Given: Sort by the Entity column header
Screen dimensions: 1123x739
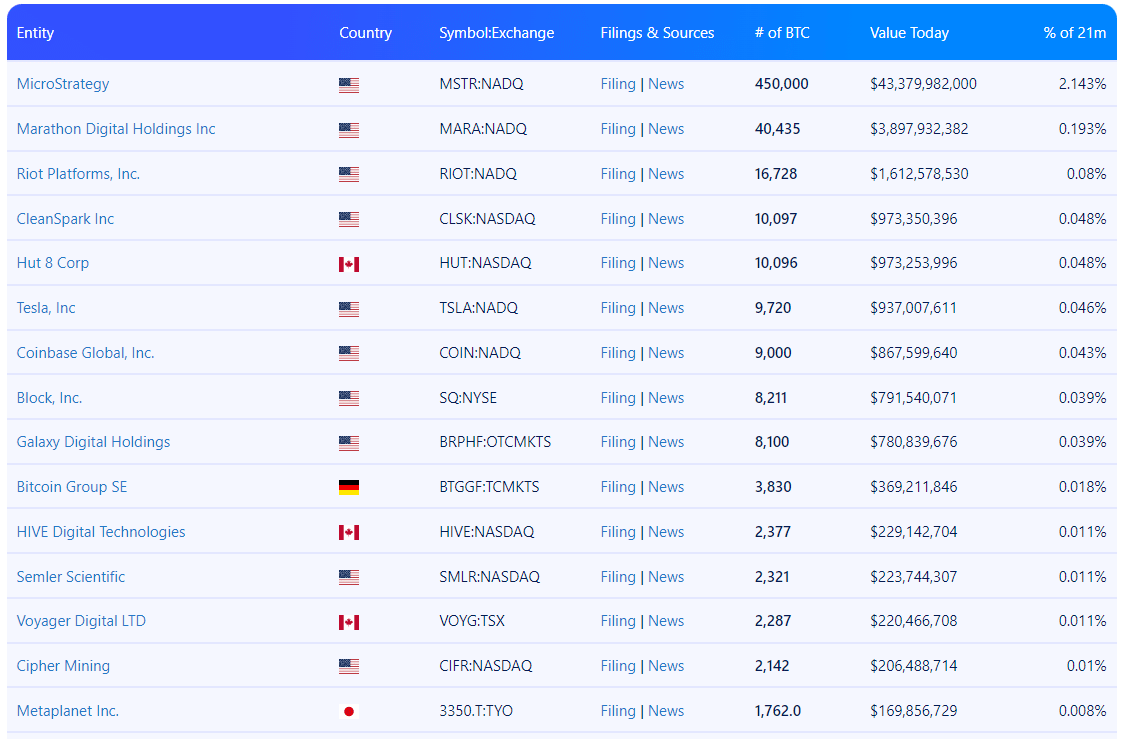Looking at the screenshot, I should pyautogui.click(x=35, y=33).
